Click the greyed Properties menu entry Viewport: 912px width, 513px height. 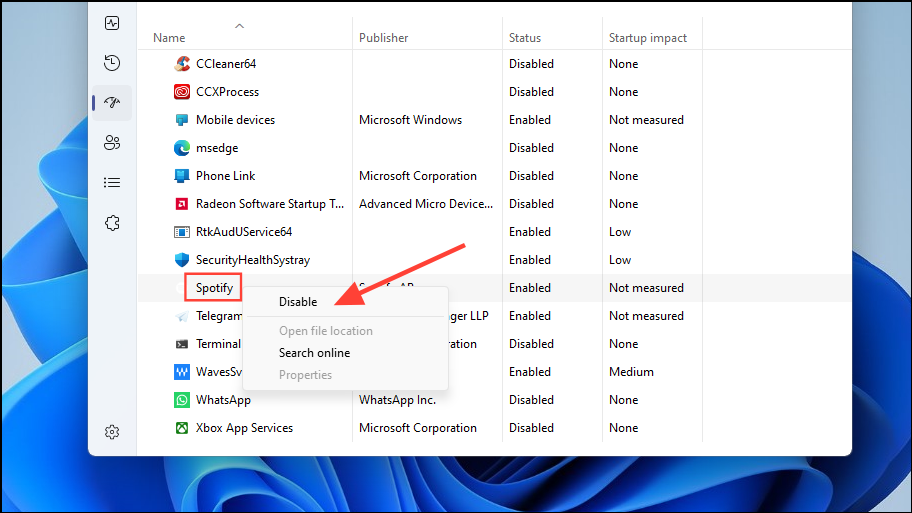coord(305,375)
